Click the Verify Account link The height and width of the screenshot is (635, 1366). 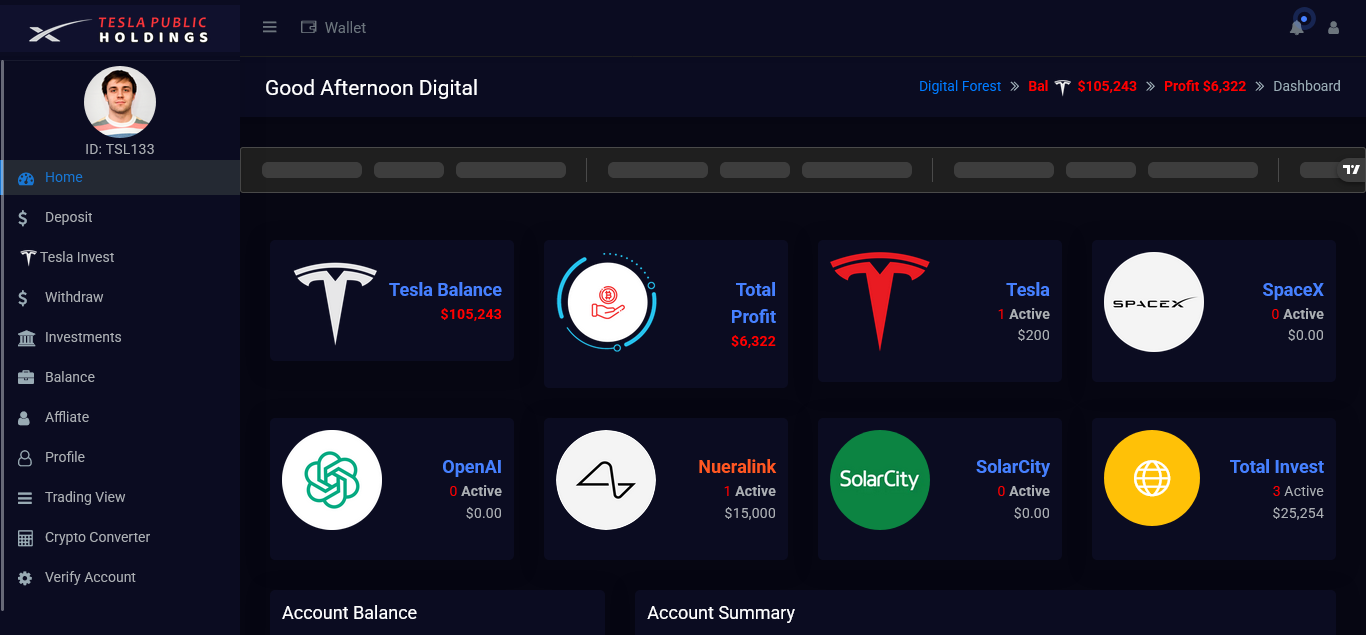click(x=90, y=577)
